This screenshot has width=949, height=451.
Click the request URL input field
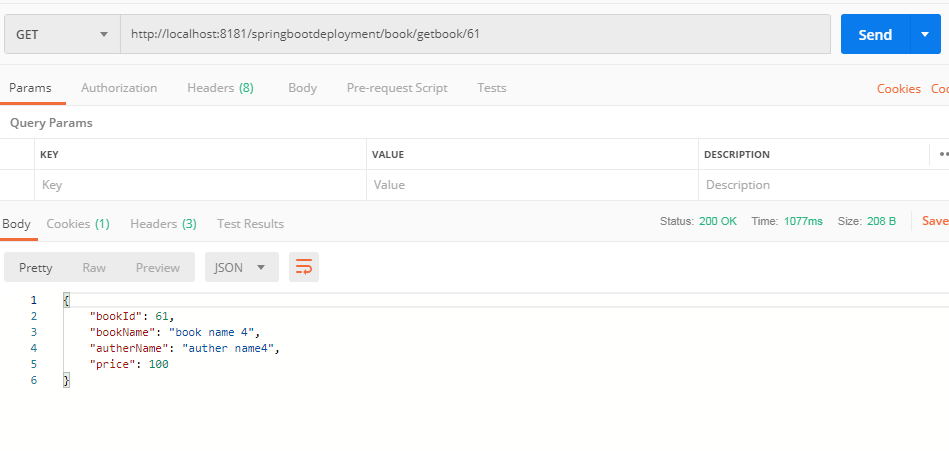(x=475, y=35)
